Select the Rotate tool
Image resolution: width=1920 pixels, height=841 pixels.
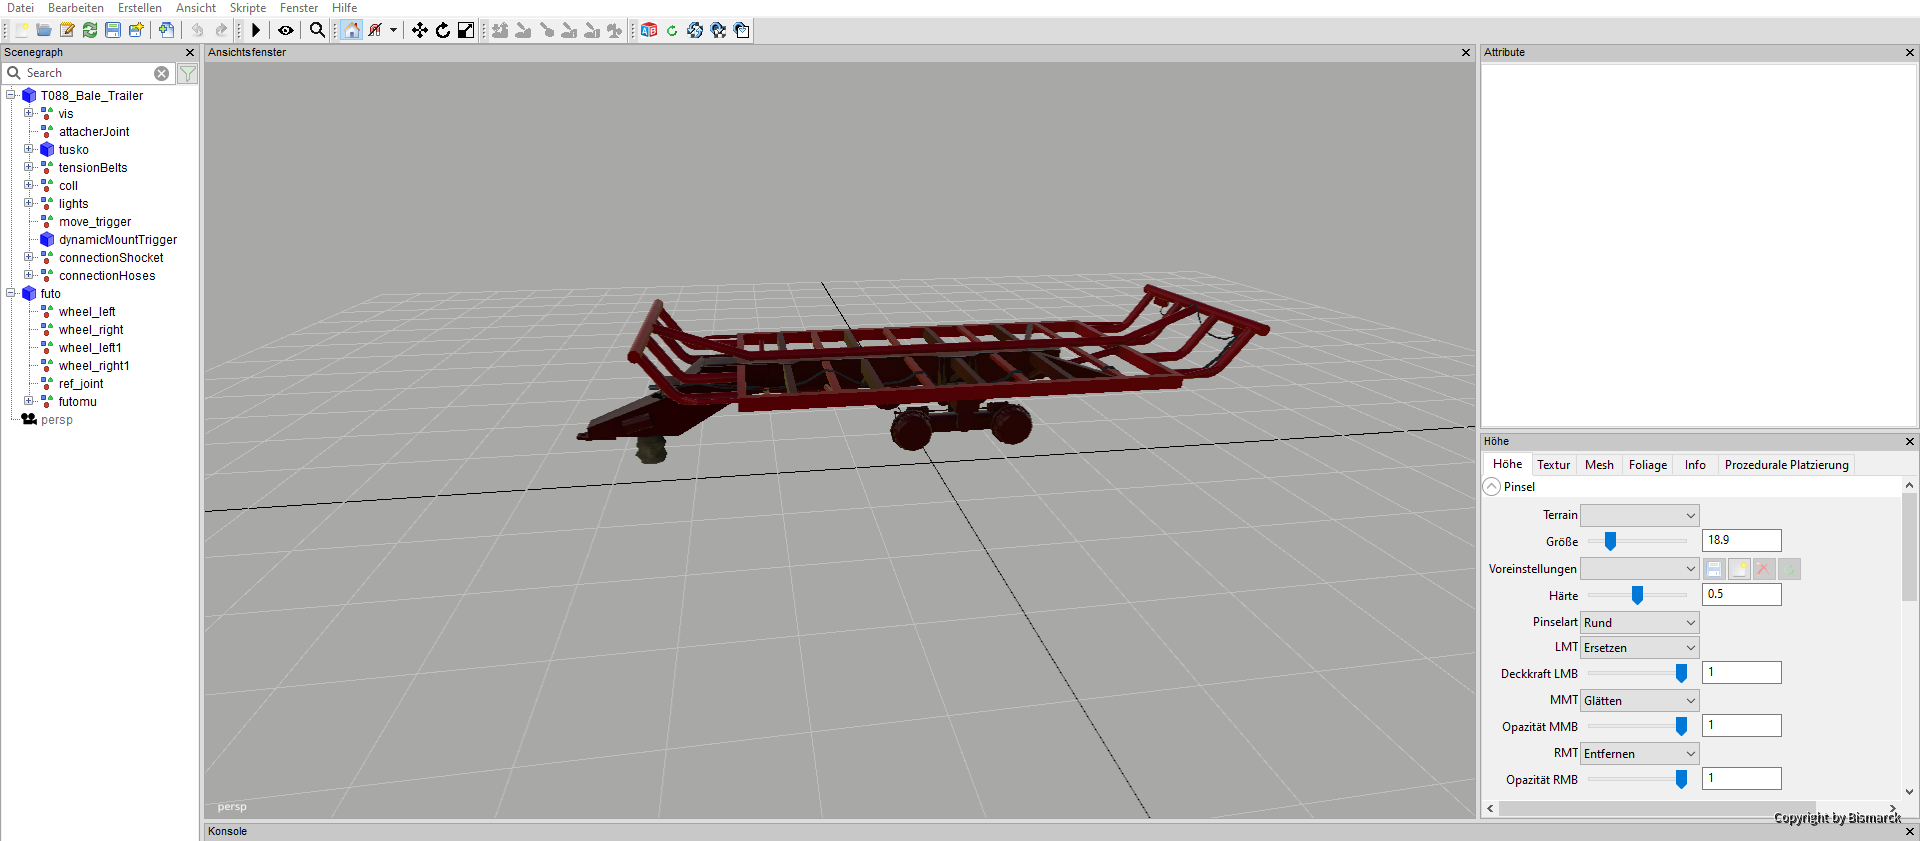(443, 30)
